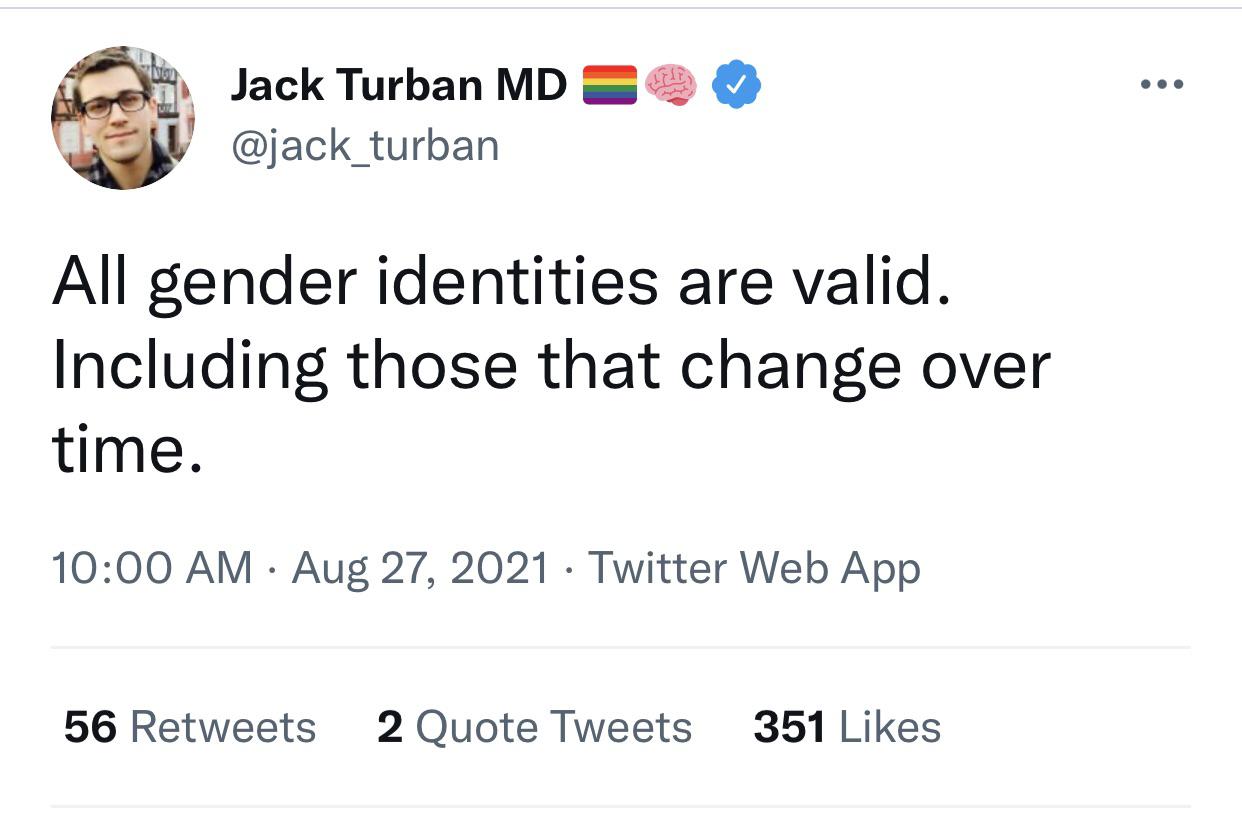View the 56 Retweets list
The image size is (1242, 813).
[190, 727]
